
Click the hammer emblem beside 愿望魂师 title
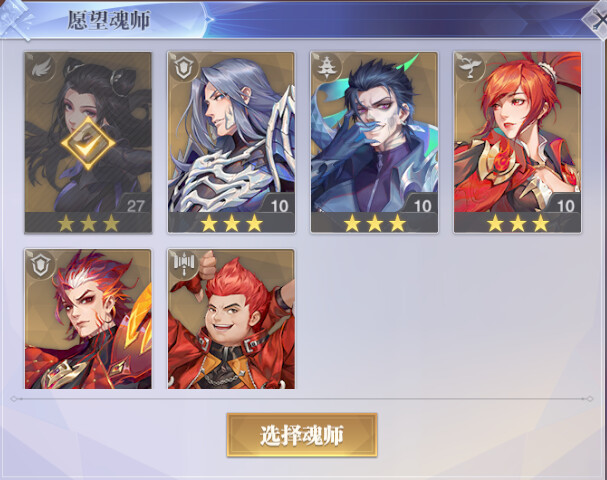click(x=16, y=19)
